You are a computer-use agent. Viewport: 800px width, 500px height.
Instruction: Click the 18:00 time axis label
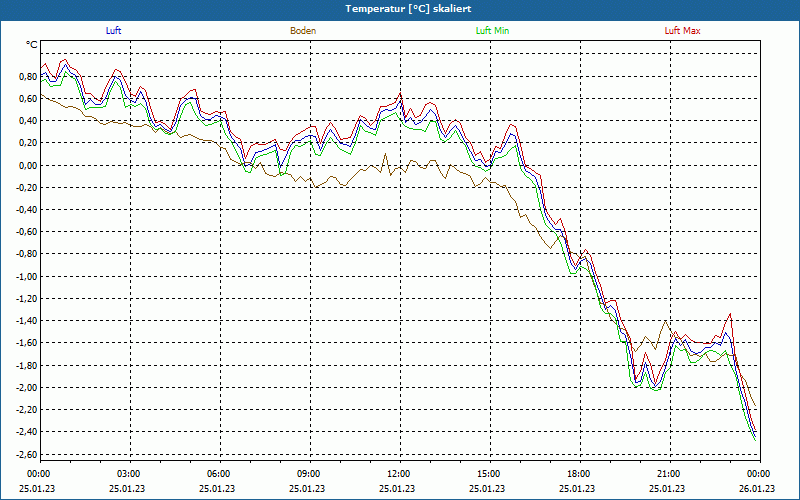tap(579, 474)
